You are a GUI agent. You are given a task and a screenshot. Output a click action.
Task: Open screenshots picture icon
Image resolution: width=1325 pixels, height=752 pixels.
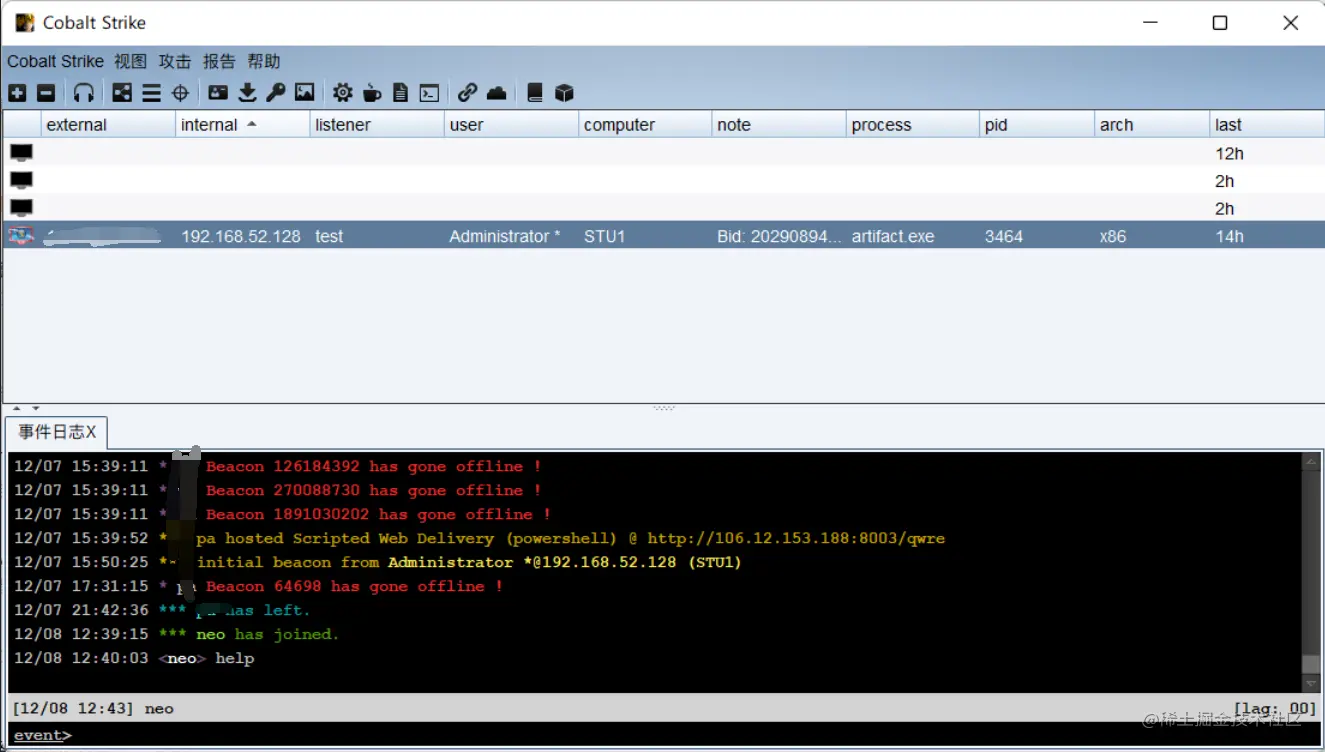305,93
